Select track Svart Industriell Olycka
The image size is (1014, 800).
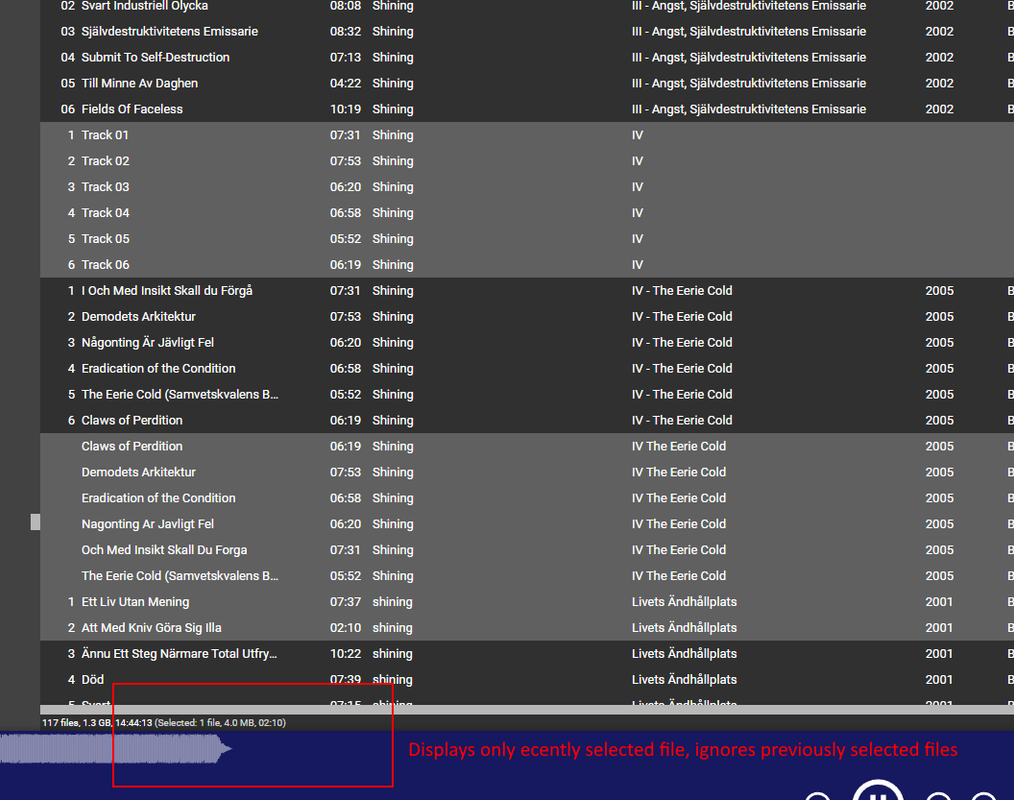click(527, 6)
